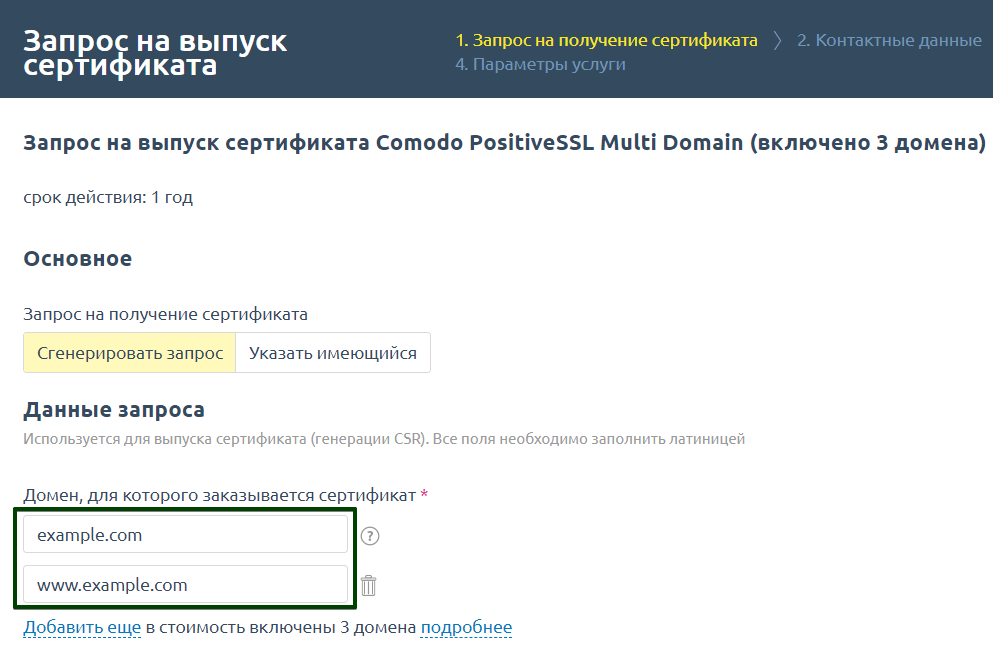Click the 'Запрос на получение сертификата' field label
The width and height of the screenshot is (996, 652).
point(165,314)
